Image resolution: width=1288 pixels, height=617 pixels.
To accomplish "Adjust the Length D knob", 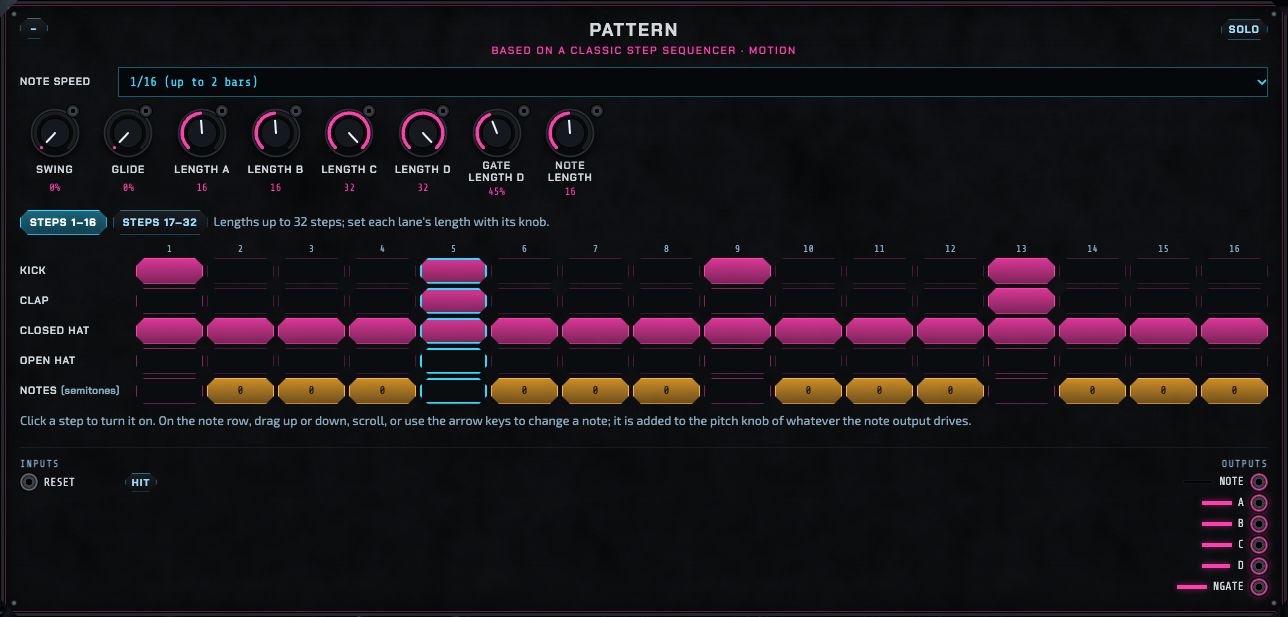I will [423, 132].
